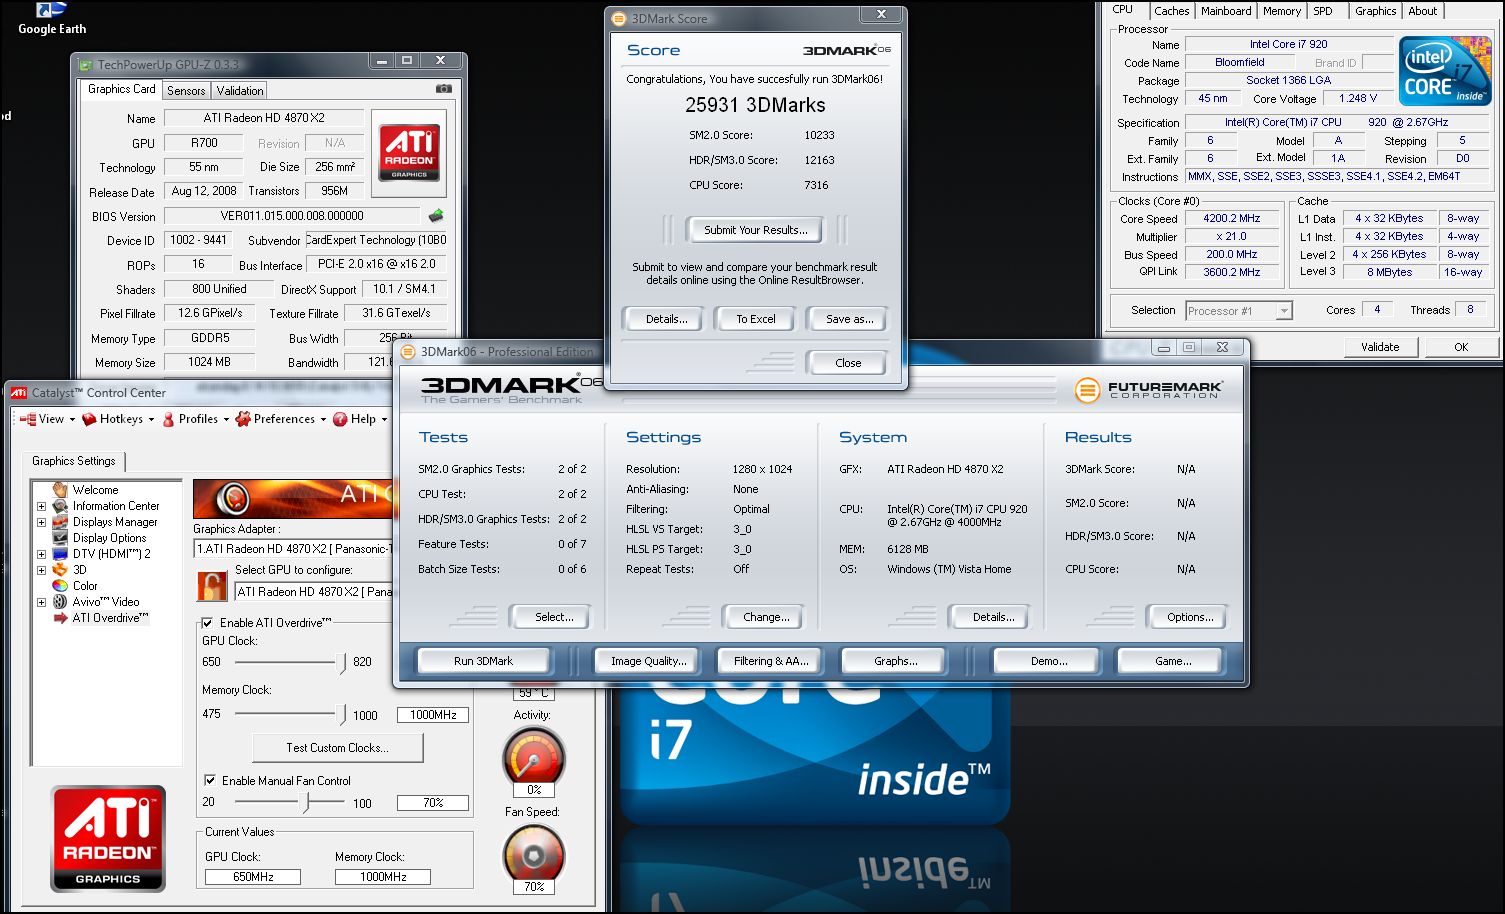Expand the Avivo Video tree node
This screenshot has width=1505, height=914.
pyautogui.click(x=41, y=602)
